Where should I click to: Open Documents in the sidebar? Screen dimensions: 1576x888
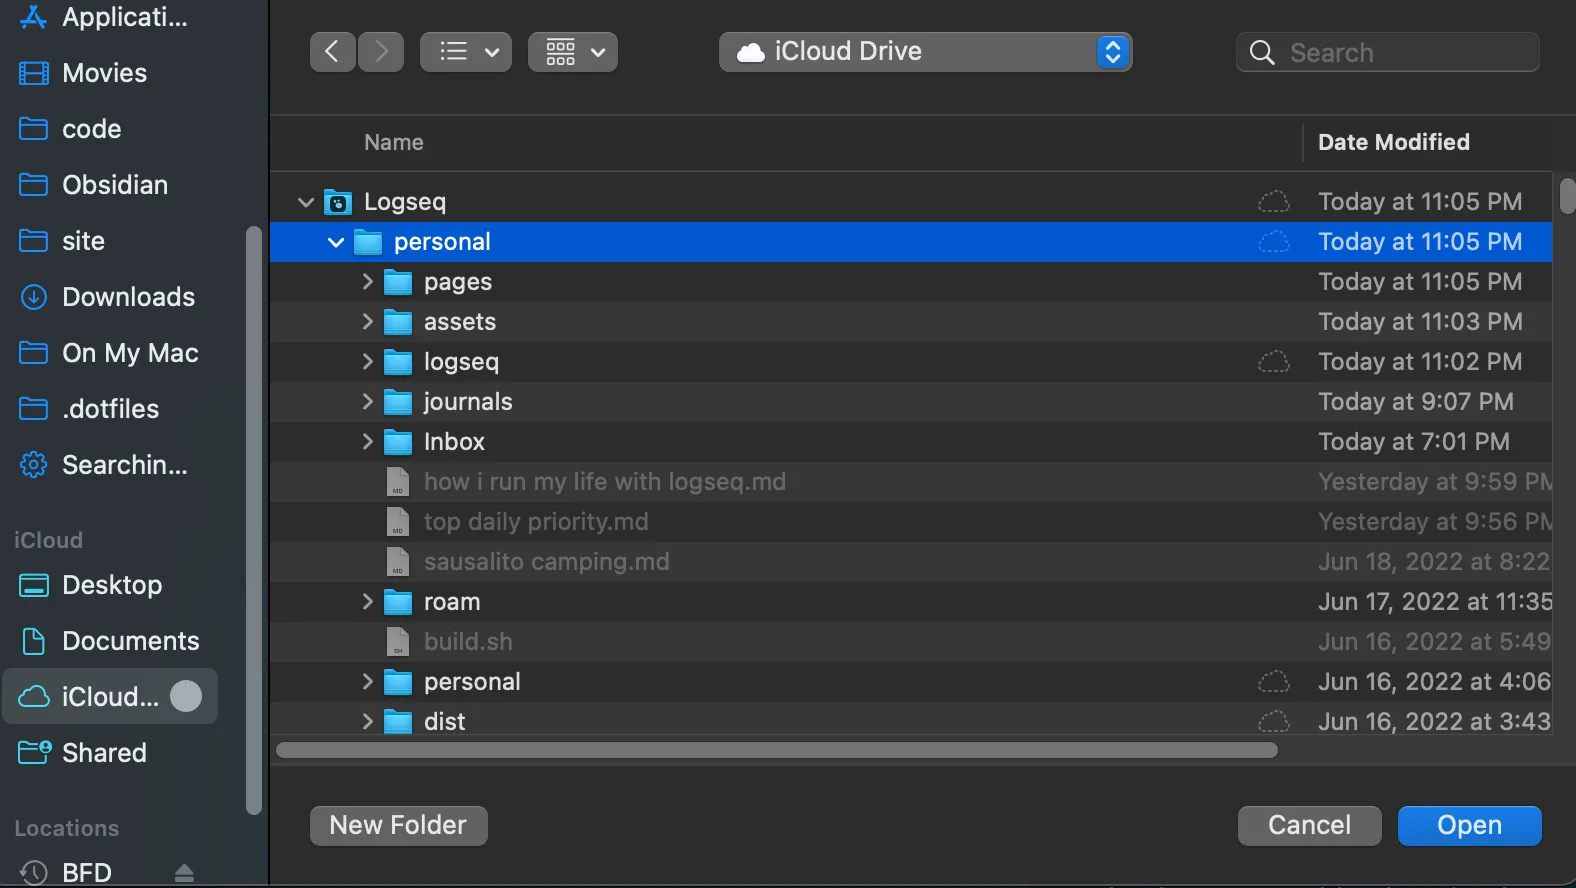(x=130, y=641)
